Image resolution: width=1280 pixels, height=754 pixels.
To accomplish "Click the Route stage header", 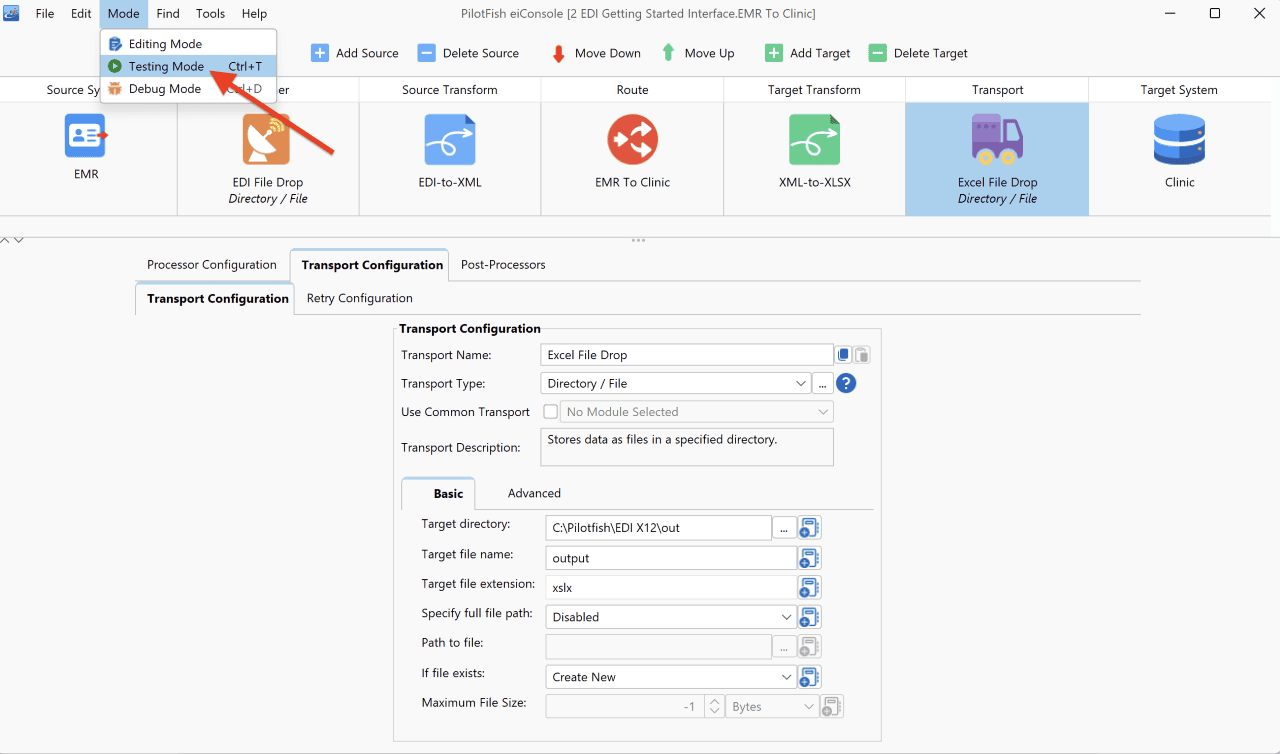I will pos(632,90).
